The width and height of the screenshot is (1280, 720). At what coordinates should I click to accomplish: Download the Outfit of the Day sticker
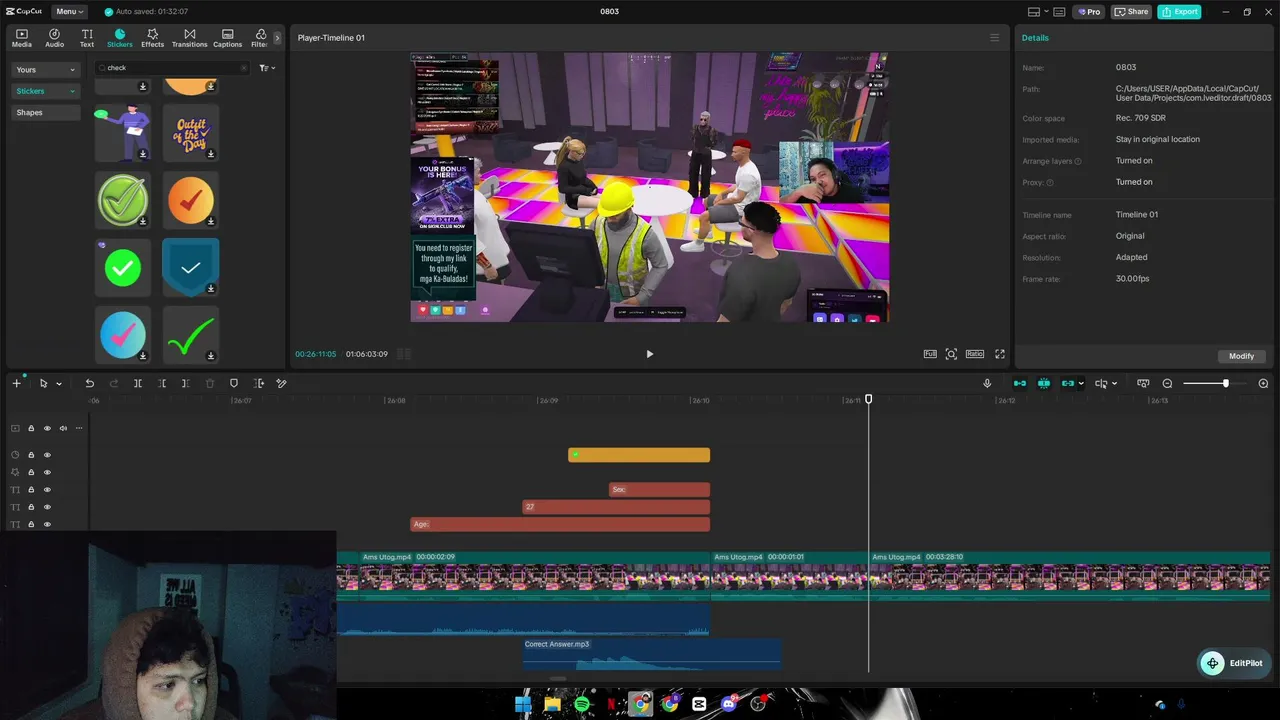click(211, 154)
